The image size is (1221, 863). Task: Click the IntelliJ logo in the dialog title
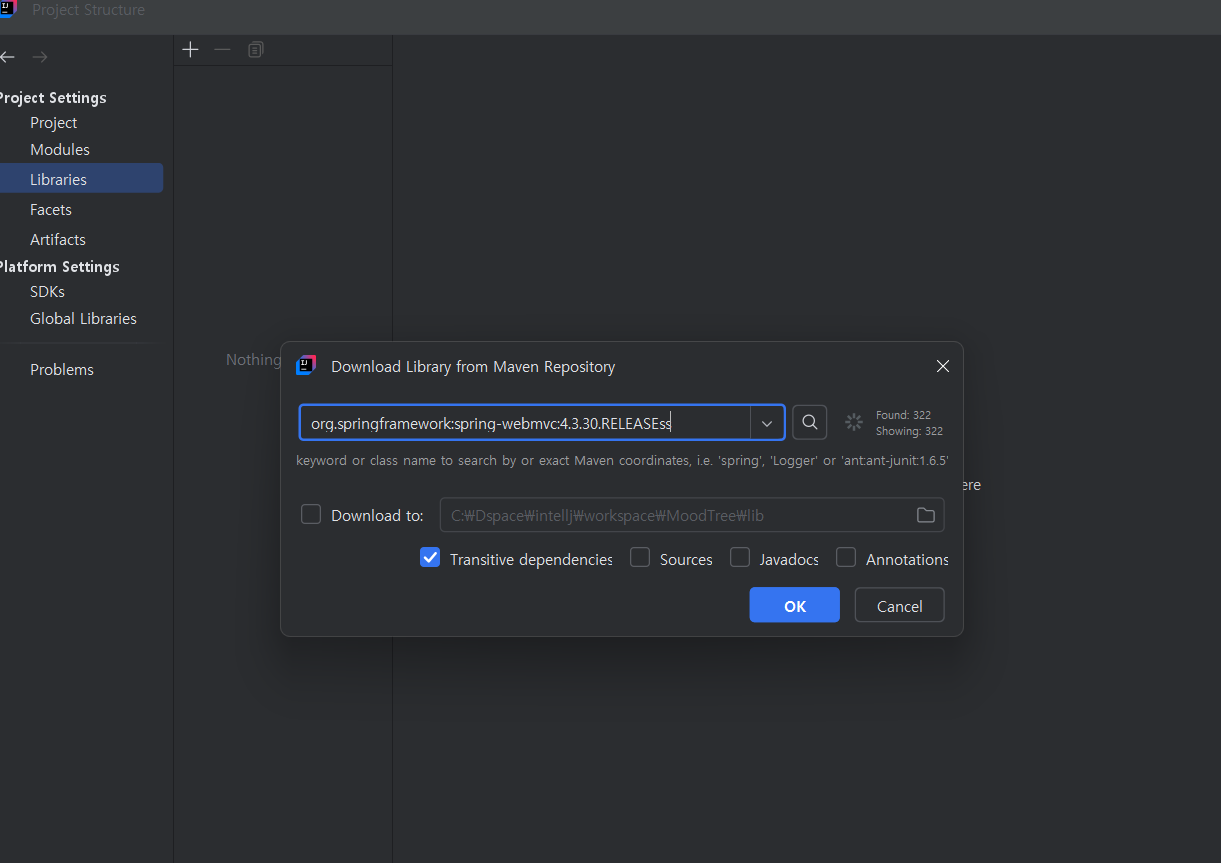click(x=306, y=366)
